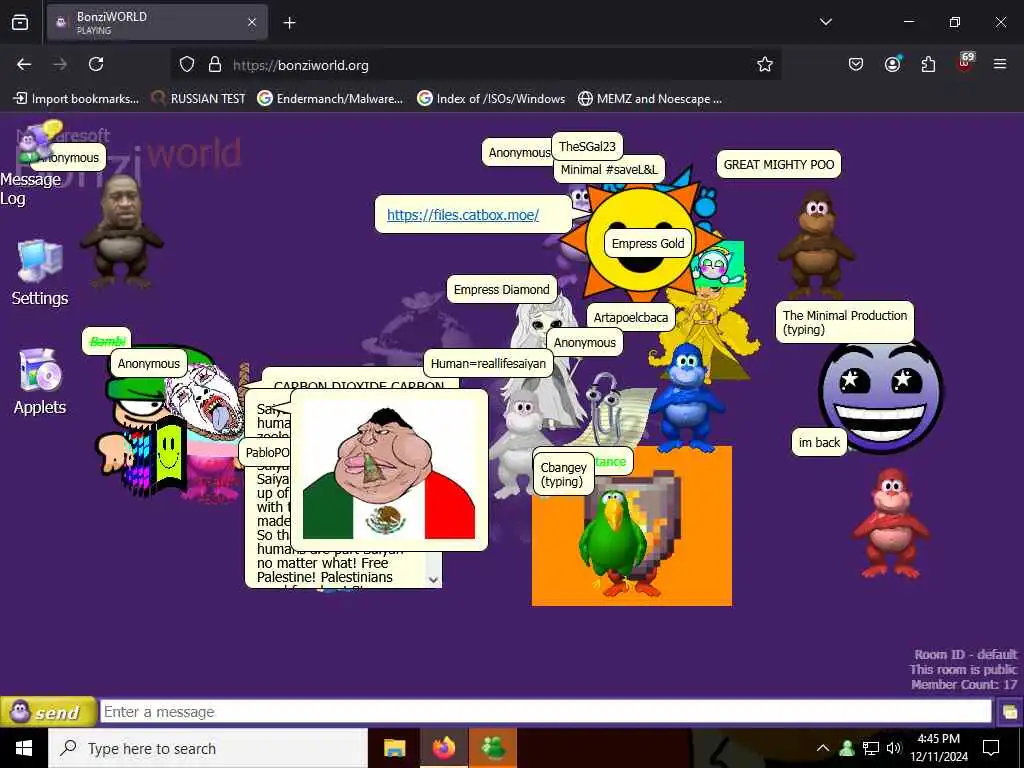Open the Firefox application menu

pos(1000,64)
